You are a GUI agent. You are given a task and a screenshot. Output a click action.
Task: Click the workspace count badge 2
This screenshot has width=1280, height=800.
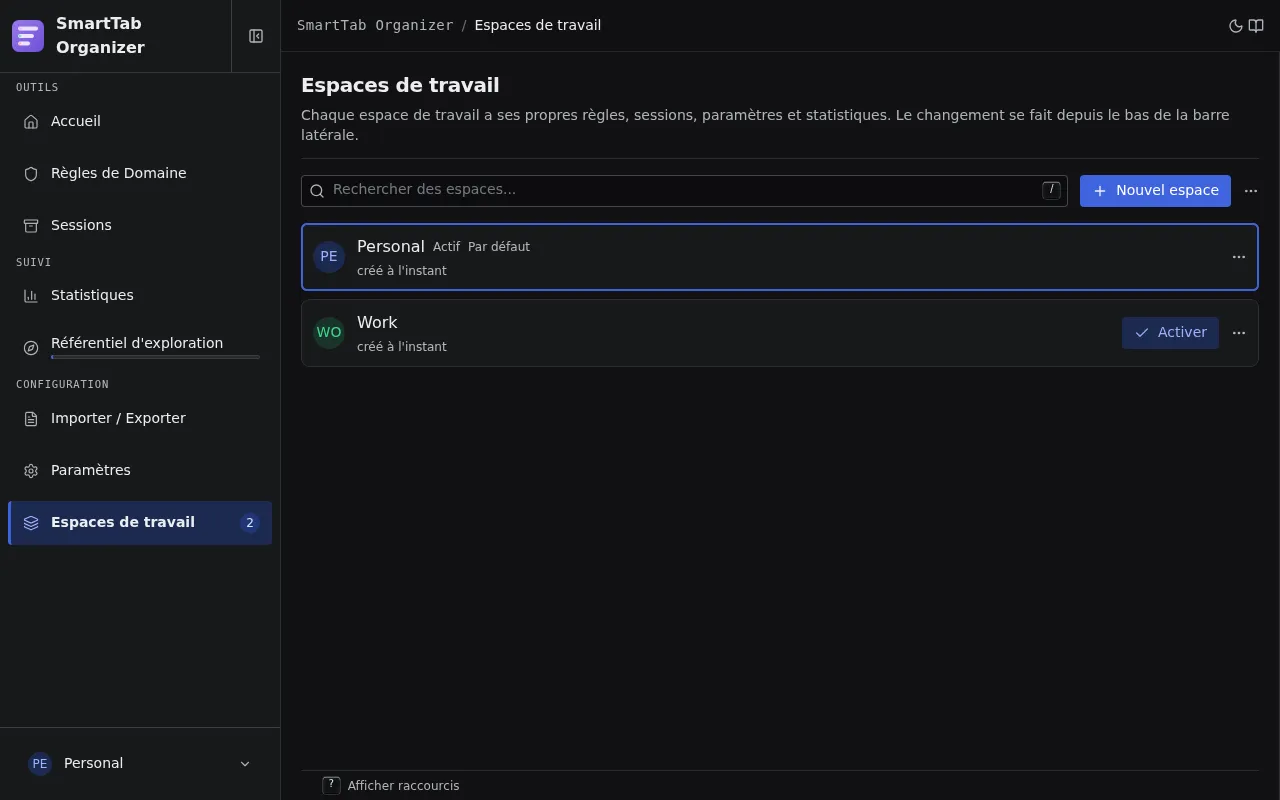250,523
